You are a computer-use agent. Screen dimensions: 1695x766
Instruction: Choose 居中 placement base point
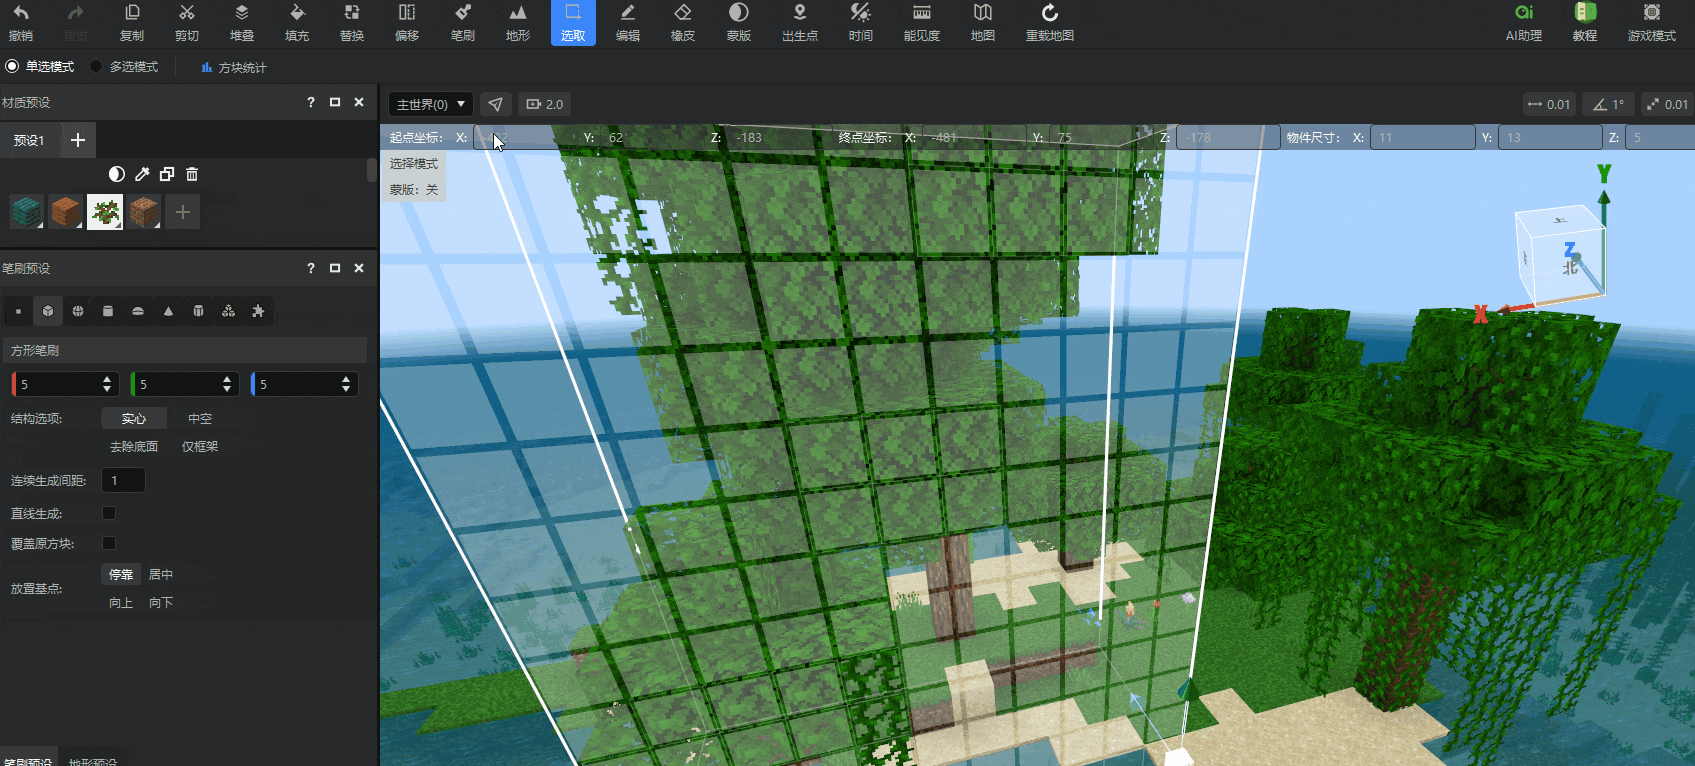click(x=161, y=575)
